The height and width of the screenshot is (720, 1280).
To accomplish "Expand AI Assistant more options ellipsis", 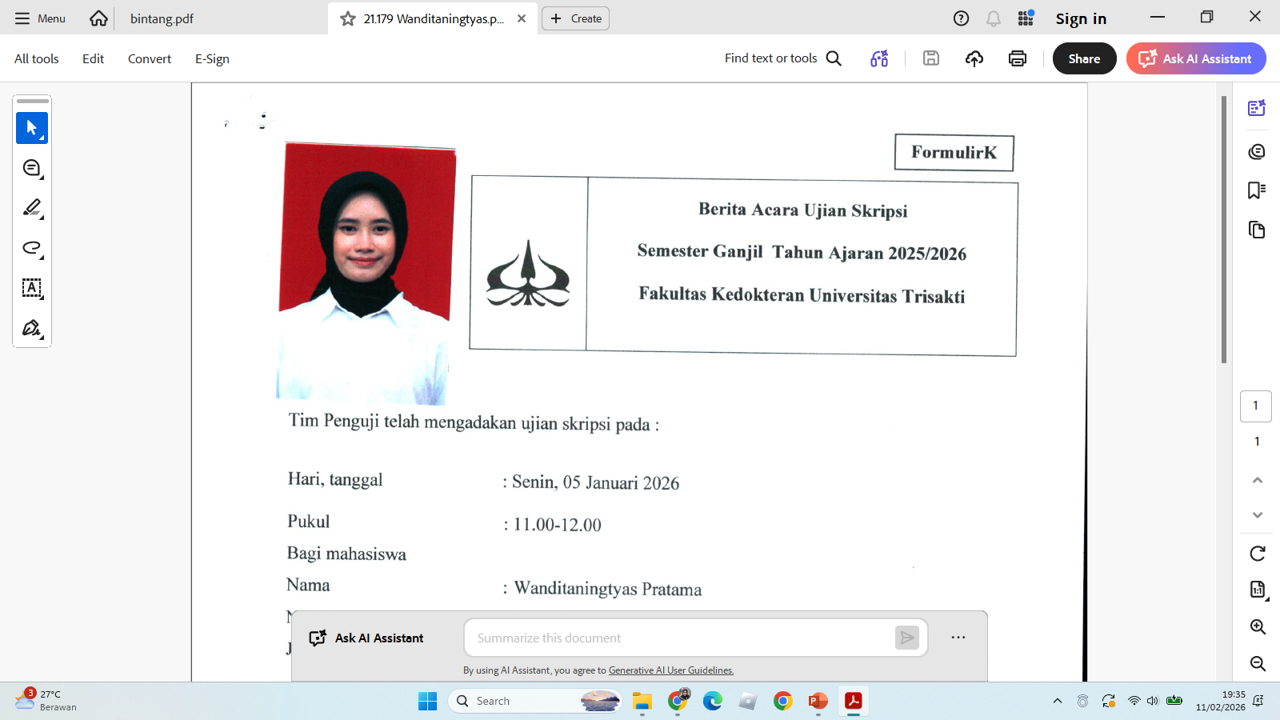I will point(958,638).
